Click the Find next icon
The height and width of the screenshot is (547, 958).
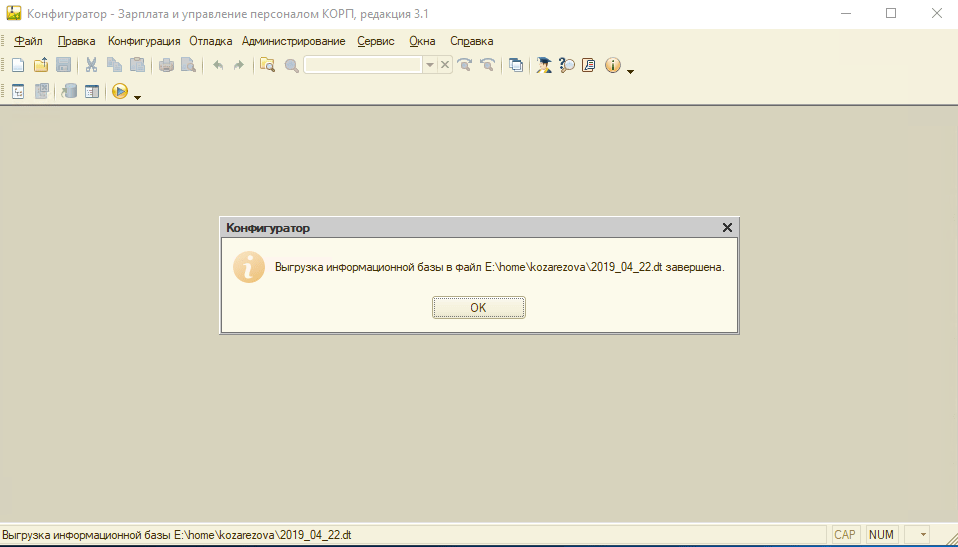[x=465, y=65]
